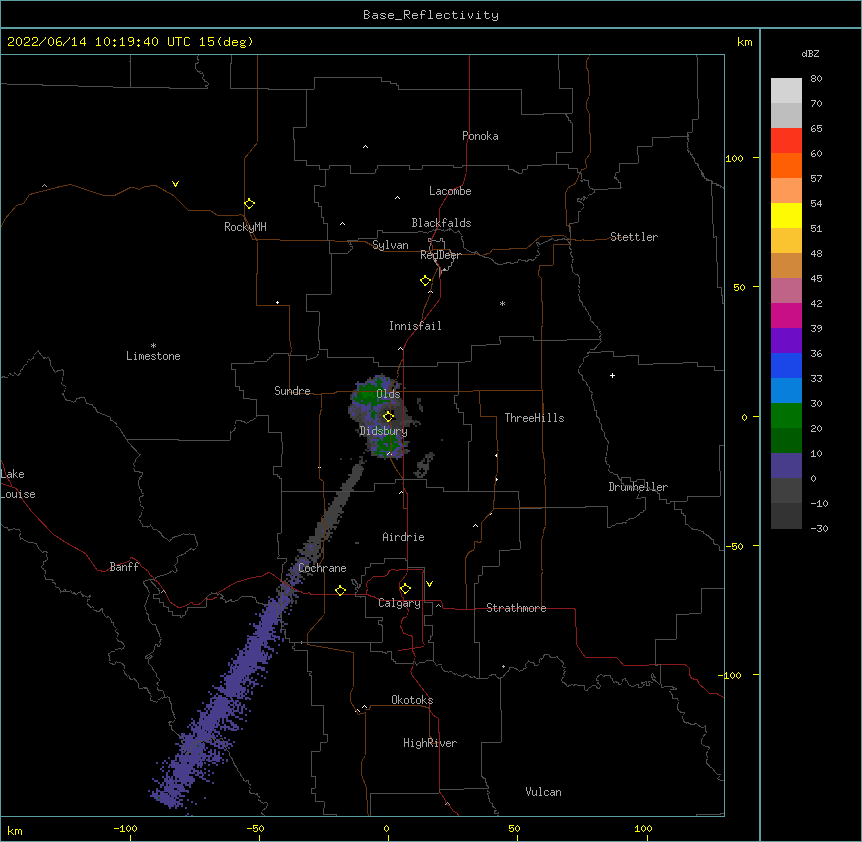Click the light gray 80 dBZ legend color

click(x=786, y=91)
